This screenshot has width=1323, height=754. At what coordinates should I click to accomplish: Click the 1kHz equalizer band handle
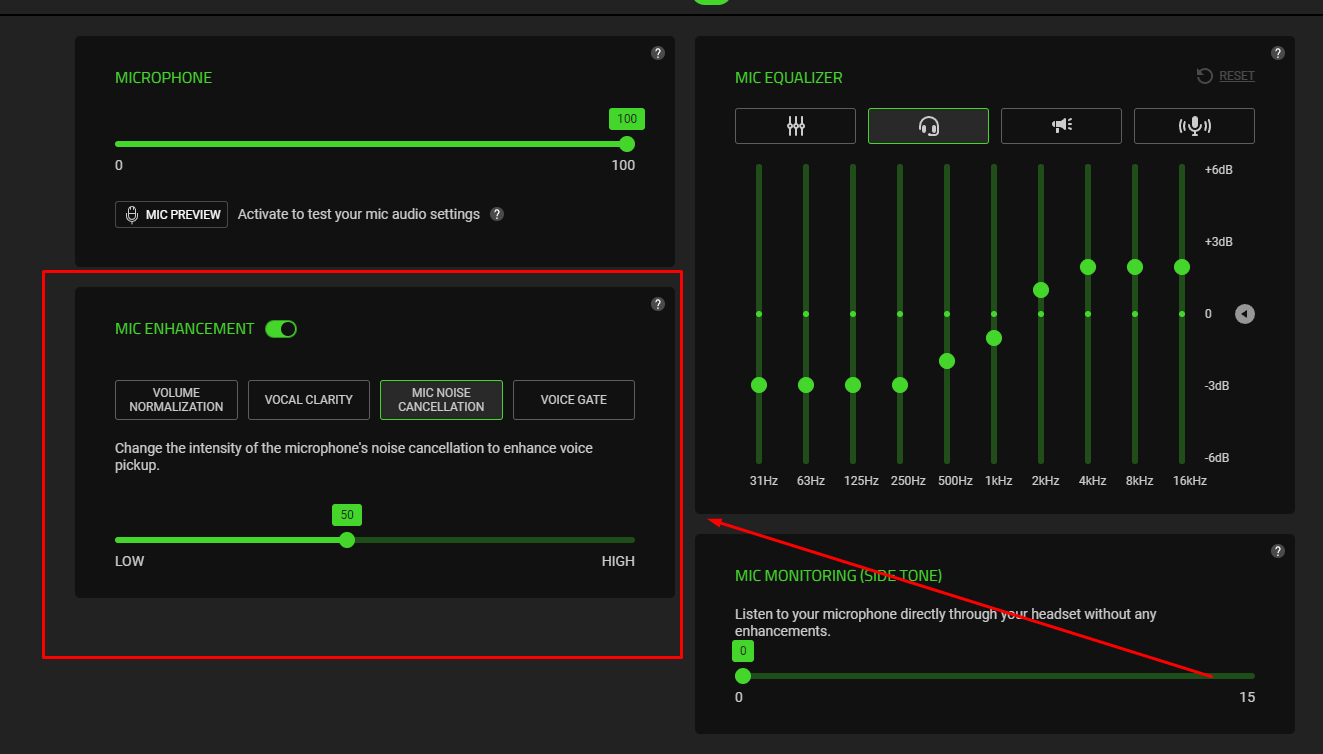click(994, 338)
